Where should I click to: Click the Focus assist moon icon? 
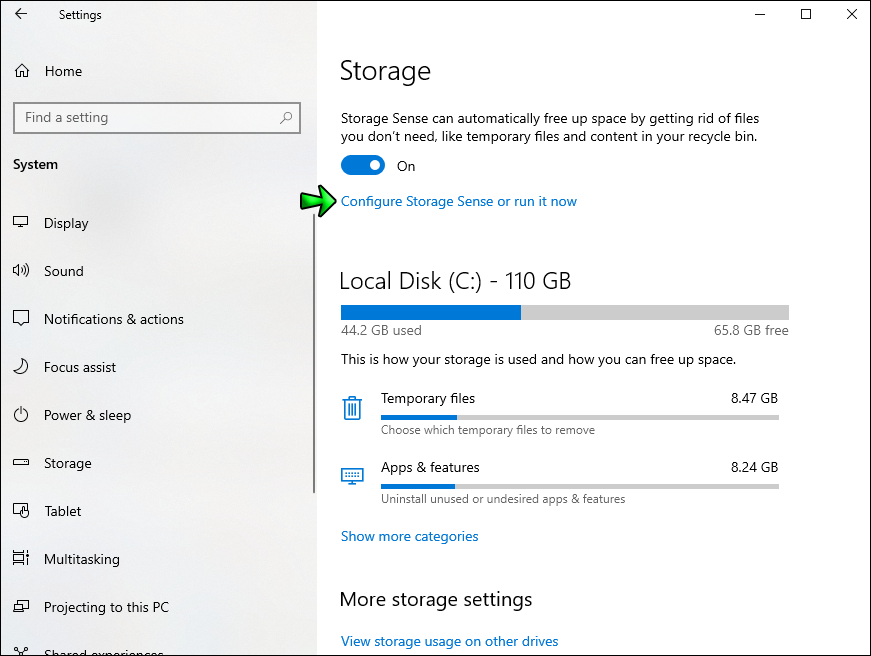(21, 367)
